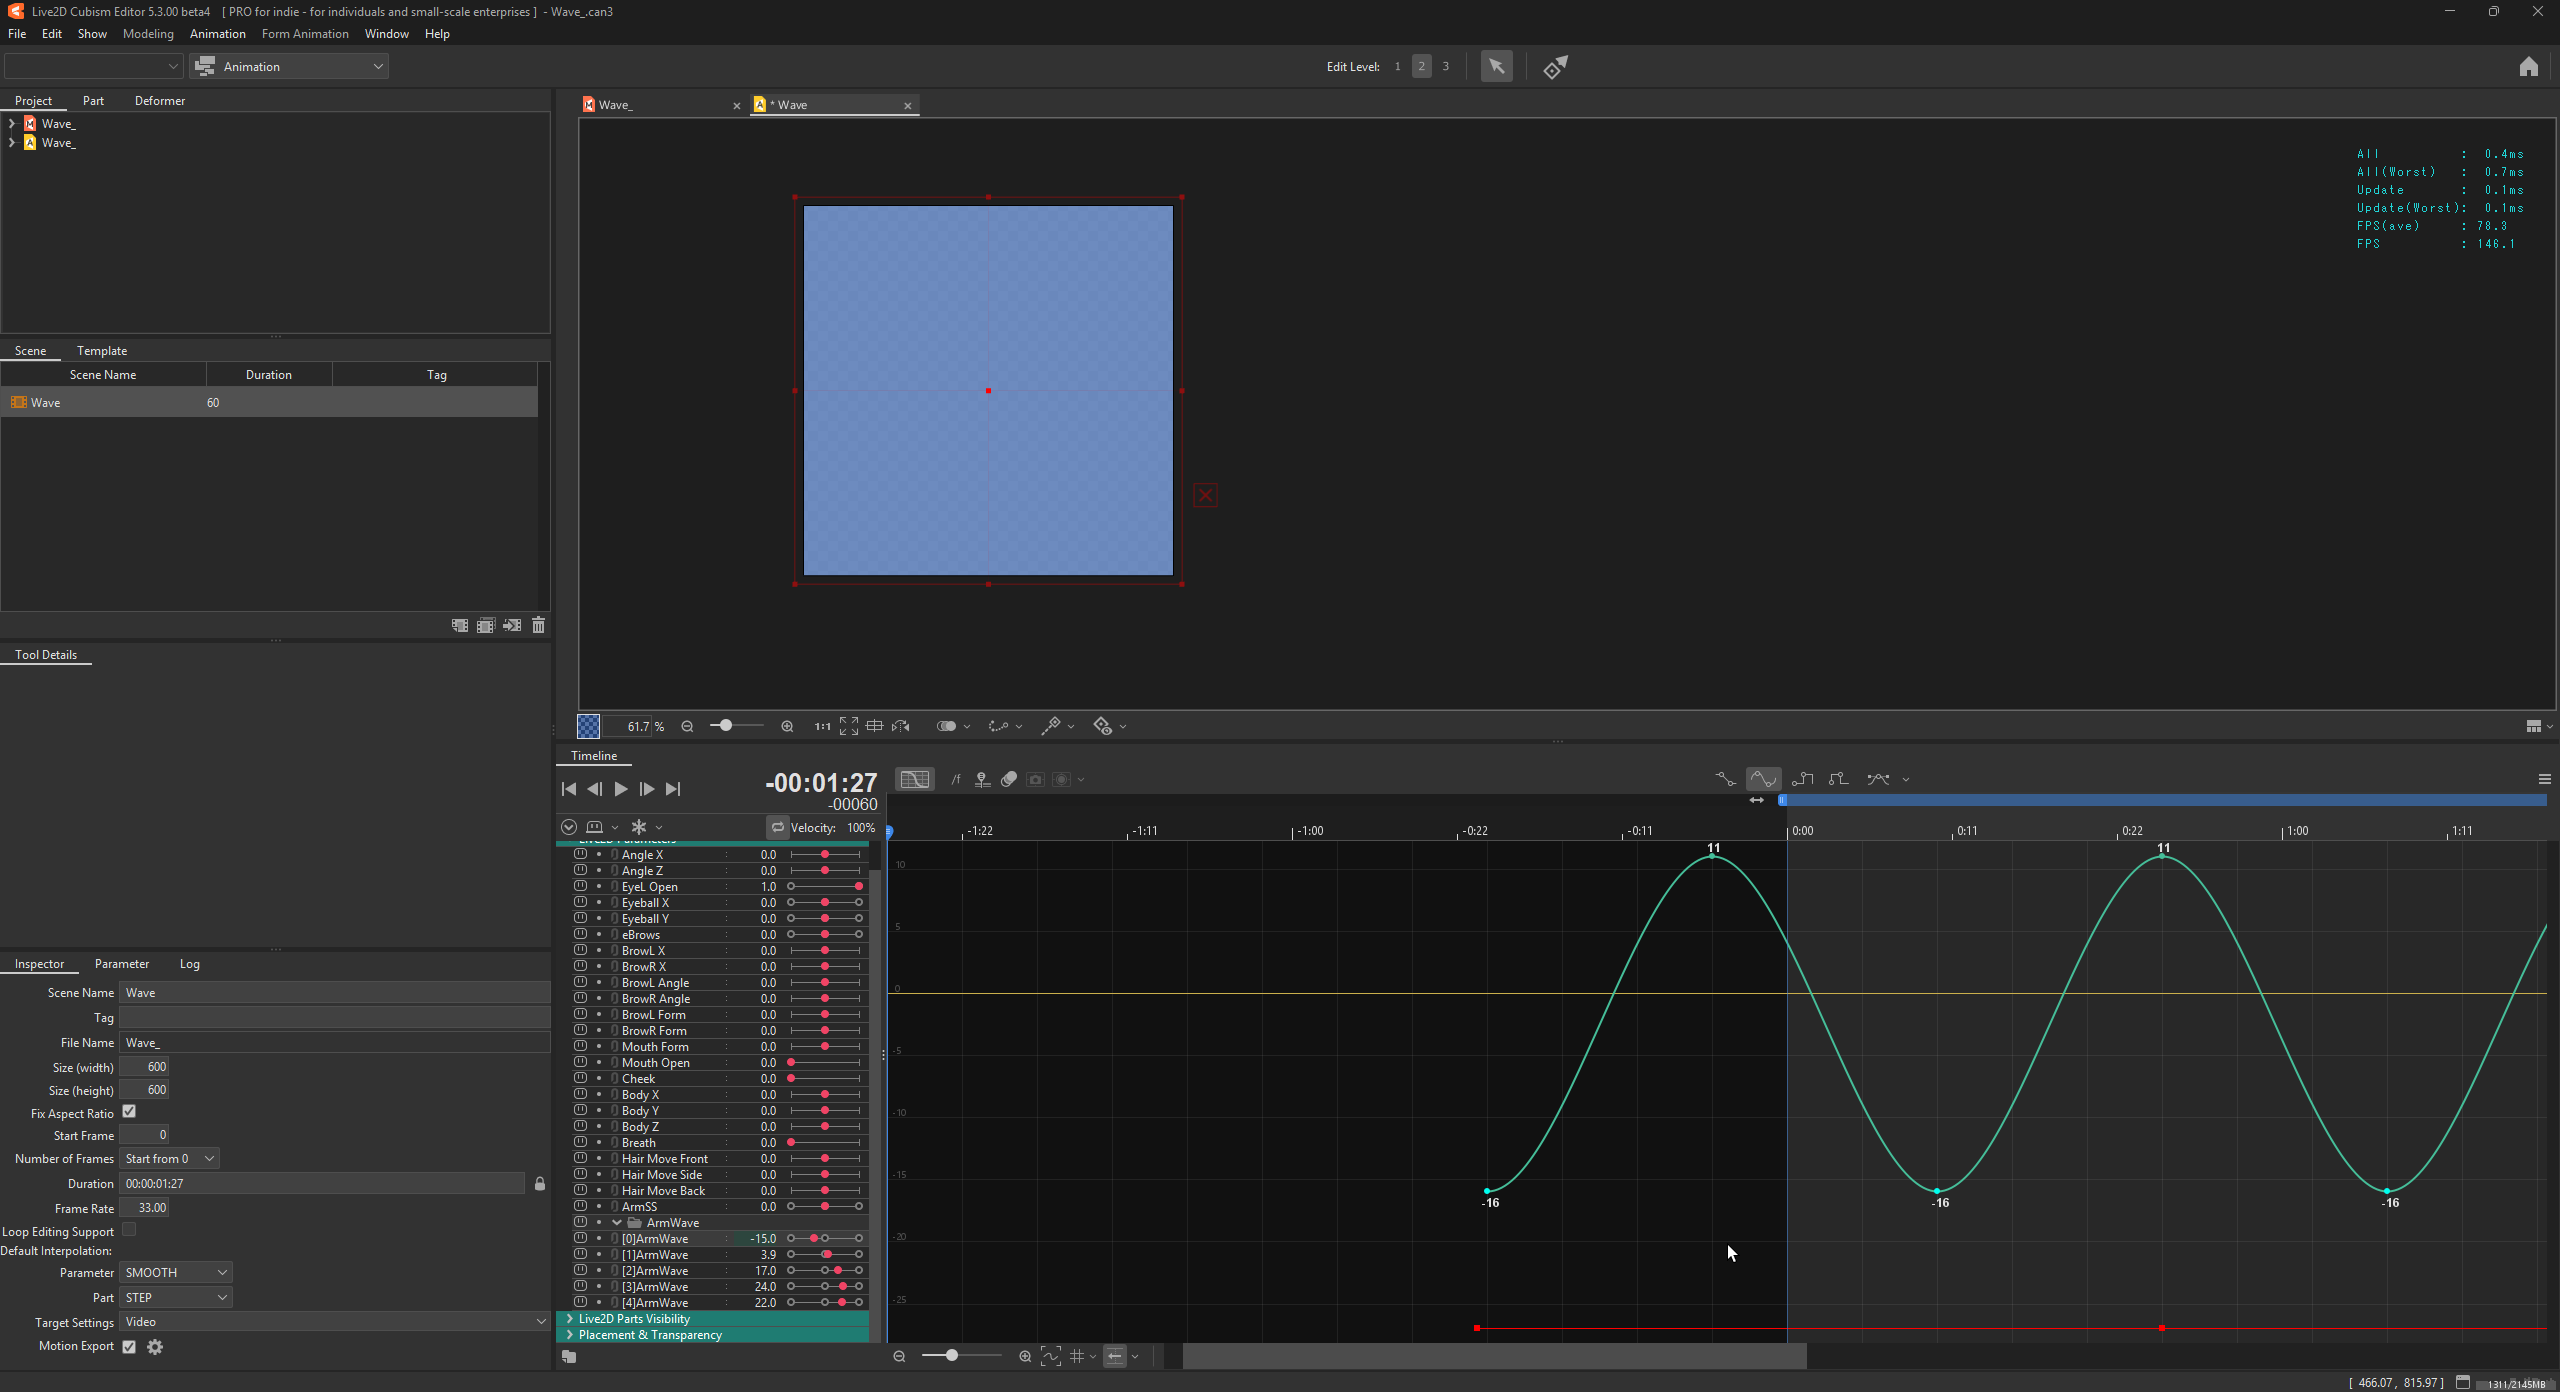
Task: Enable the Loop Editing Support checkbox
Action: point(129,1230)
